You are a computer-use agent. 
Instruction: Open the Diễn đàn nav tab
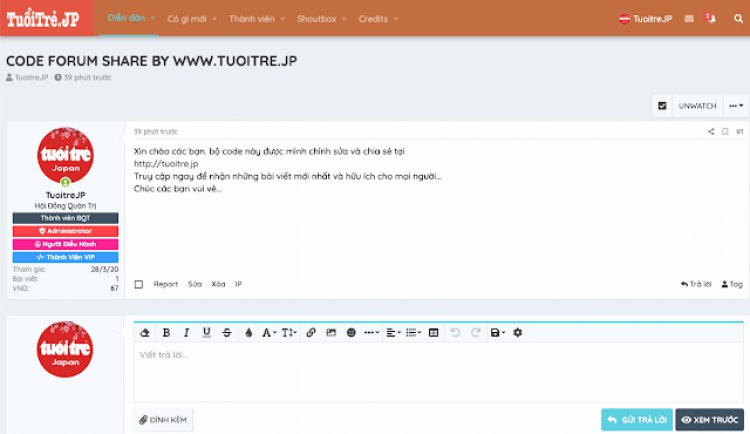coord(126,18)
